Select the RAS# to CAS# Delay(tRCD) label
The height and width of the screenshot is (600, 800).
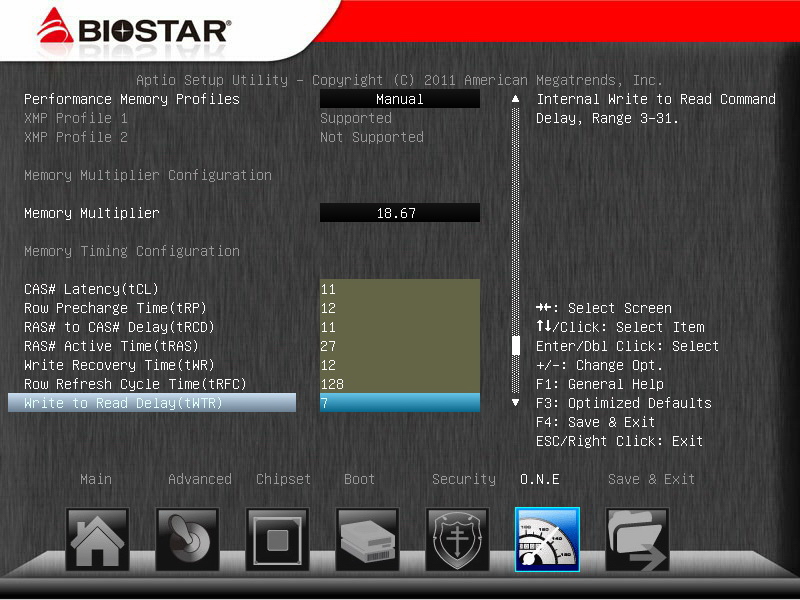[x=119, y=327]
